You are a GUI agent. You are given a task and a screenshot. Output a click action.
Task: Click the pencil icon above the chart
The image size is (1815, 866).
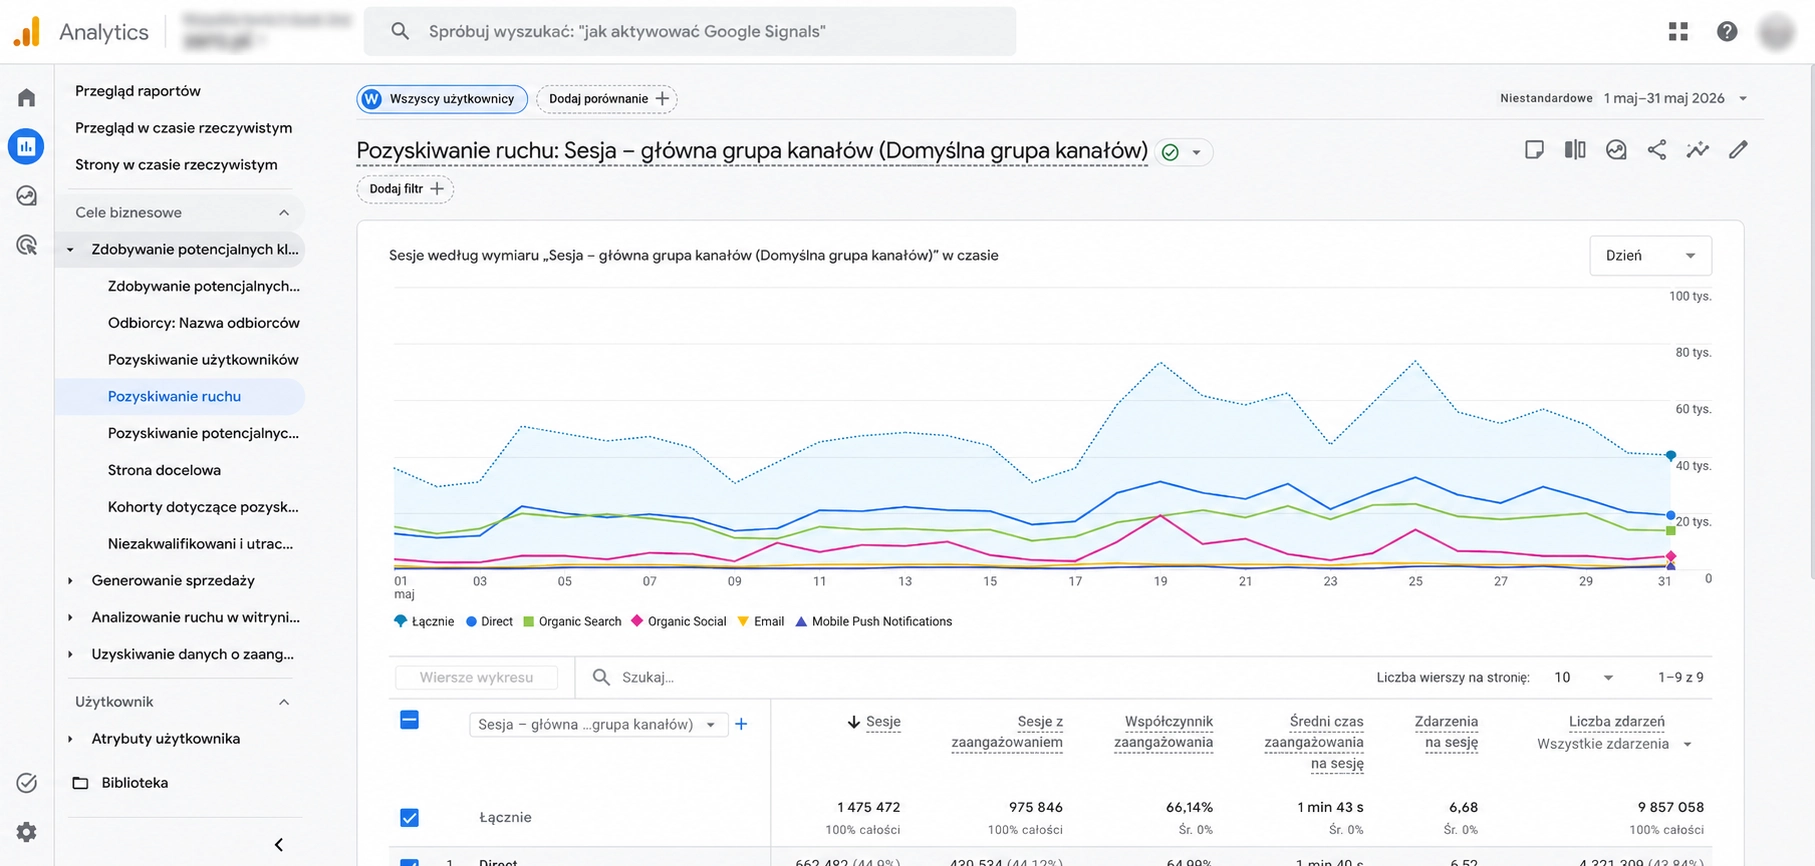point(1739,150)
